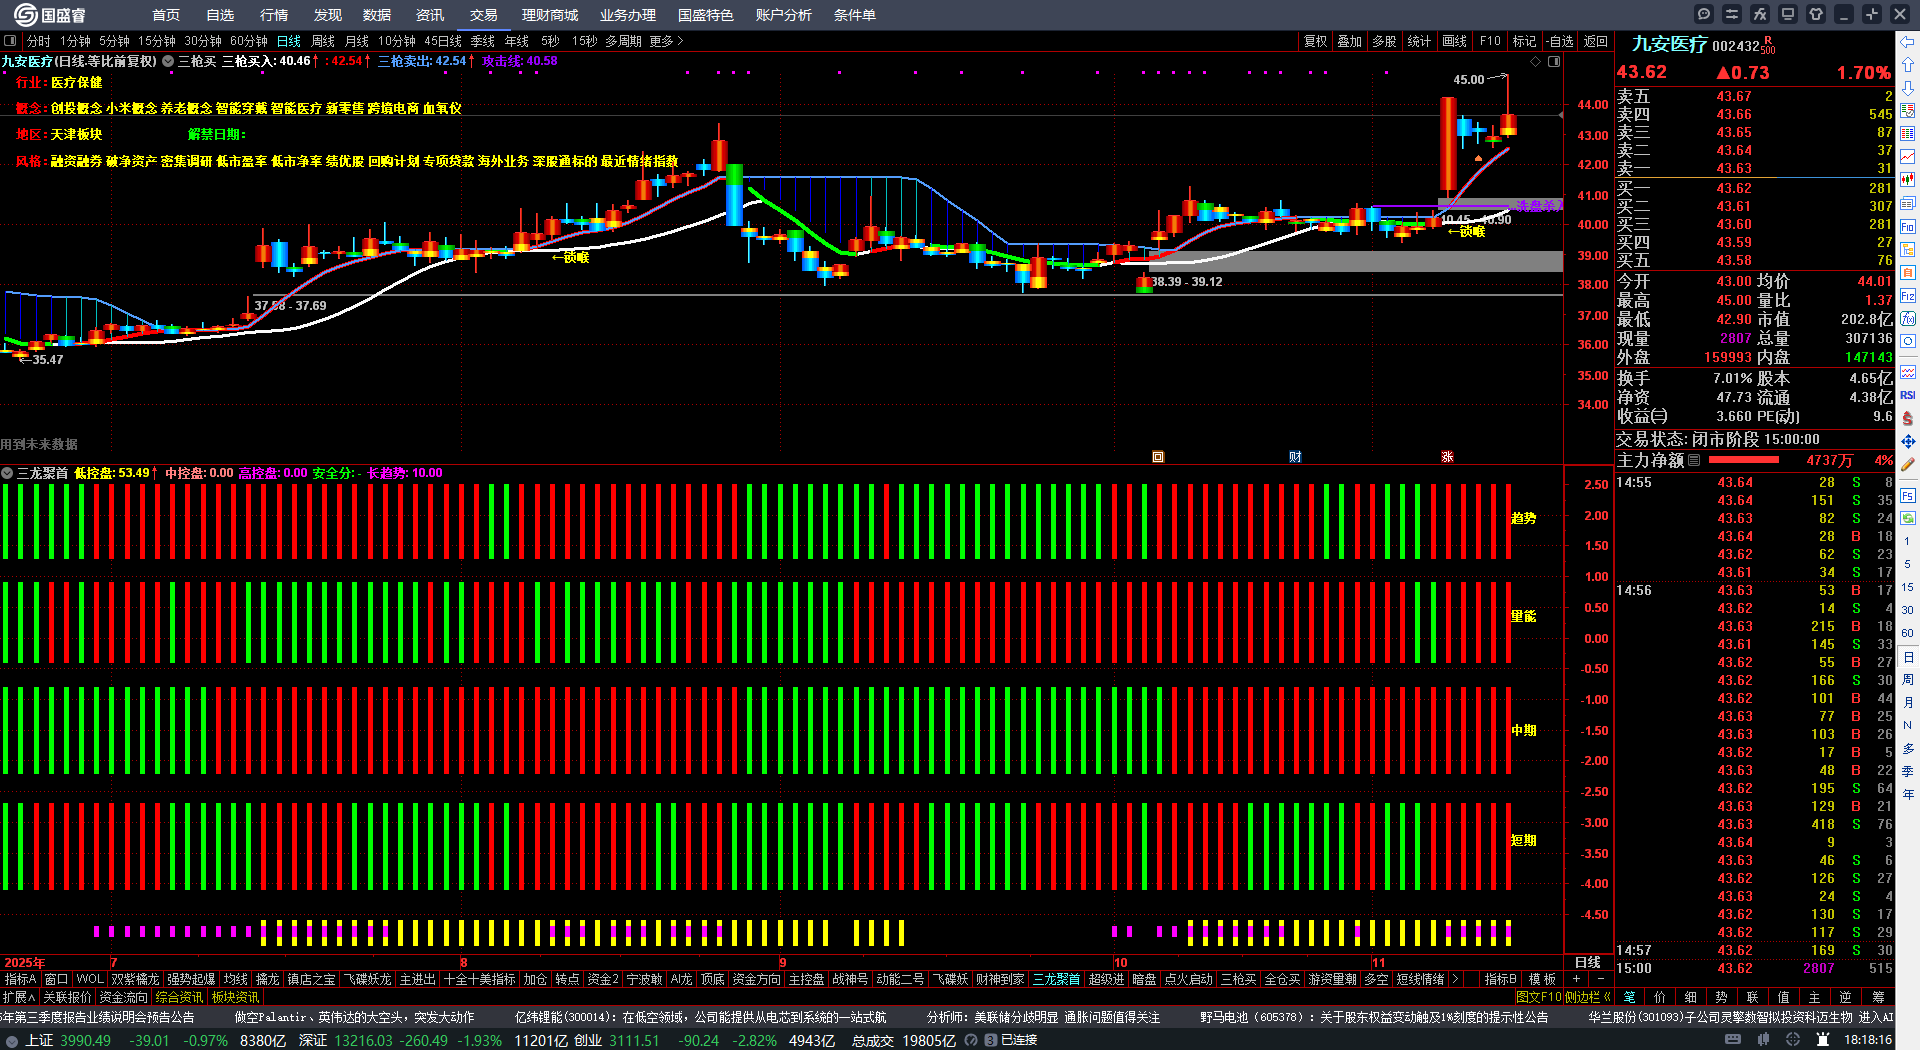Viewport: 1920px width, 1050px height.
Task: Click the red trend line chart sidebar icon
Action: tap(1908, 156)
